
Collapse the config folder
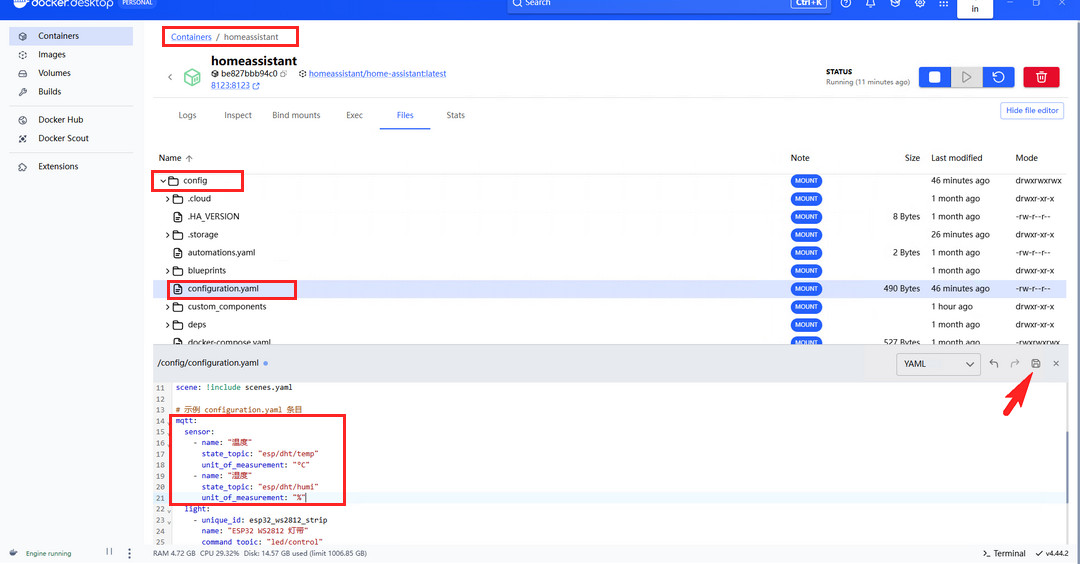click(163, 181)
